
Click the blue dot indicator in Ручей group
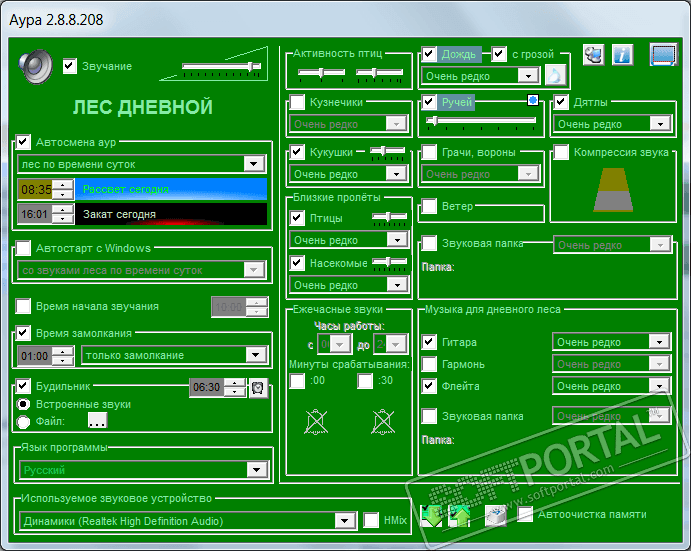533,100
